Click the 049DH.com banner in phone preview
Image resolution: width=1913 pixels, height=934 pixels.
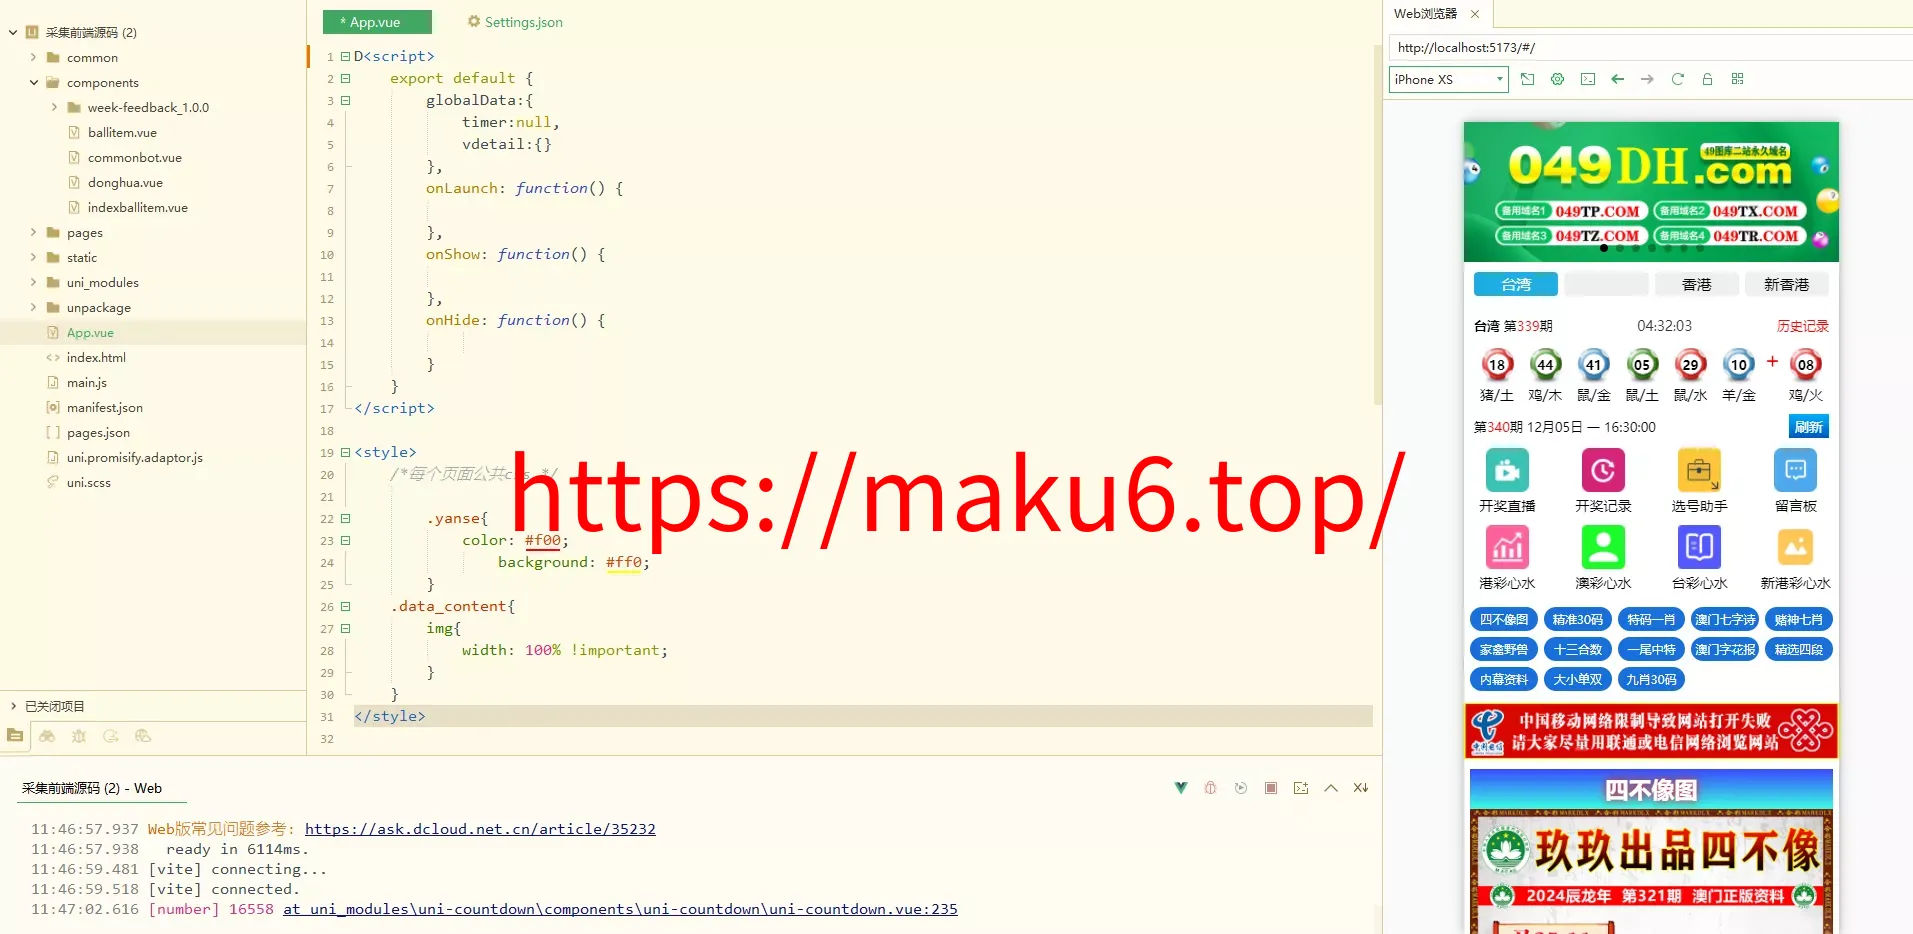pyautogui.click(x=1651, y=192)
